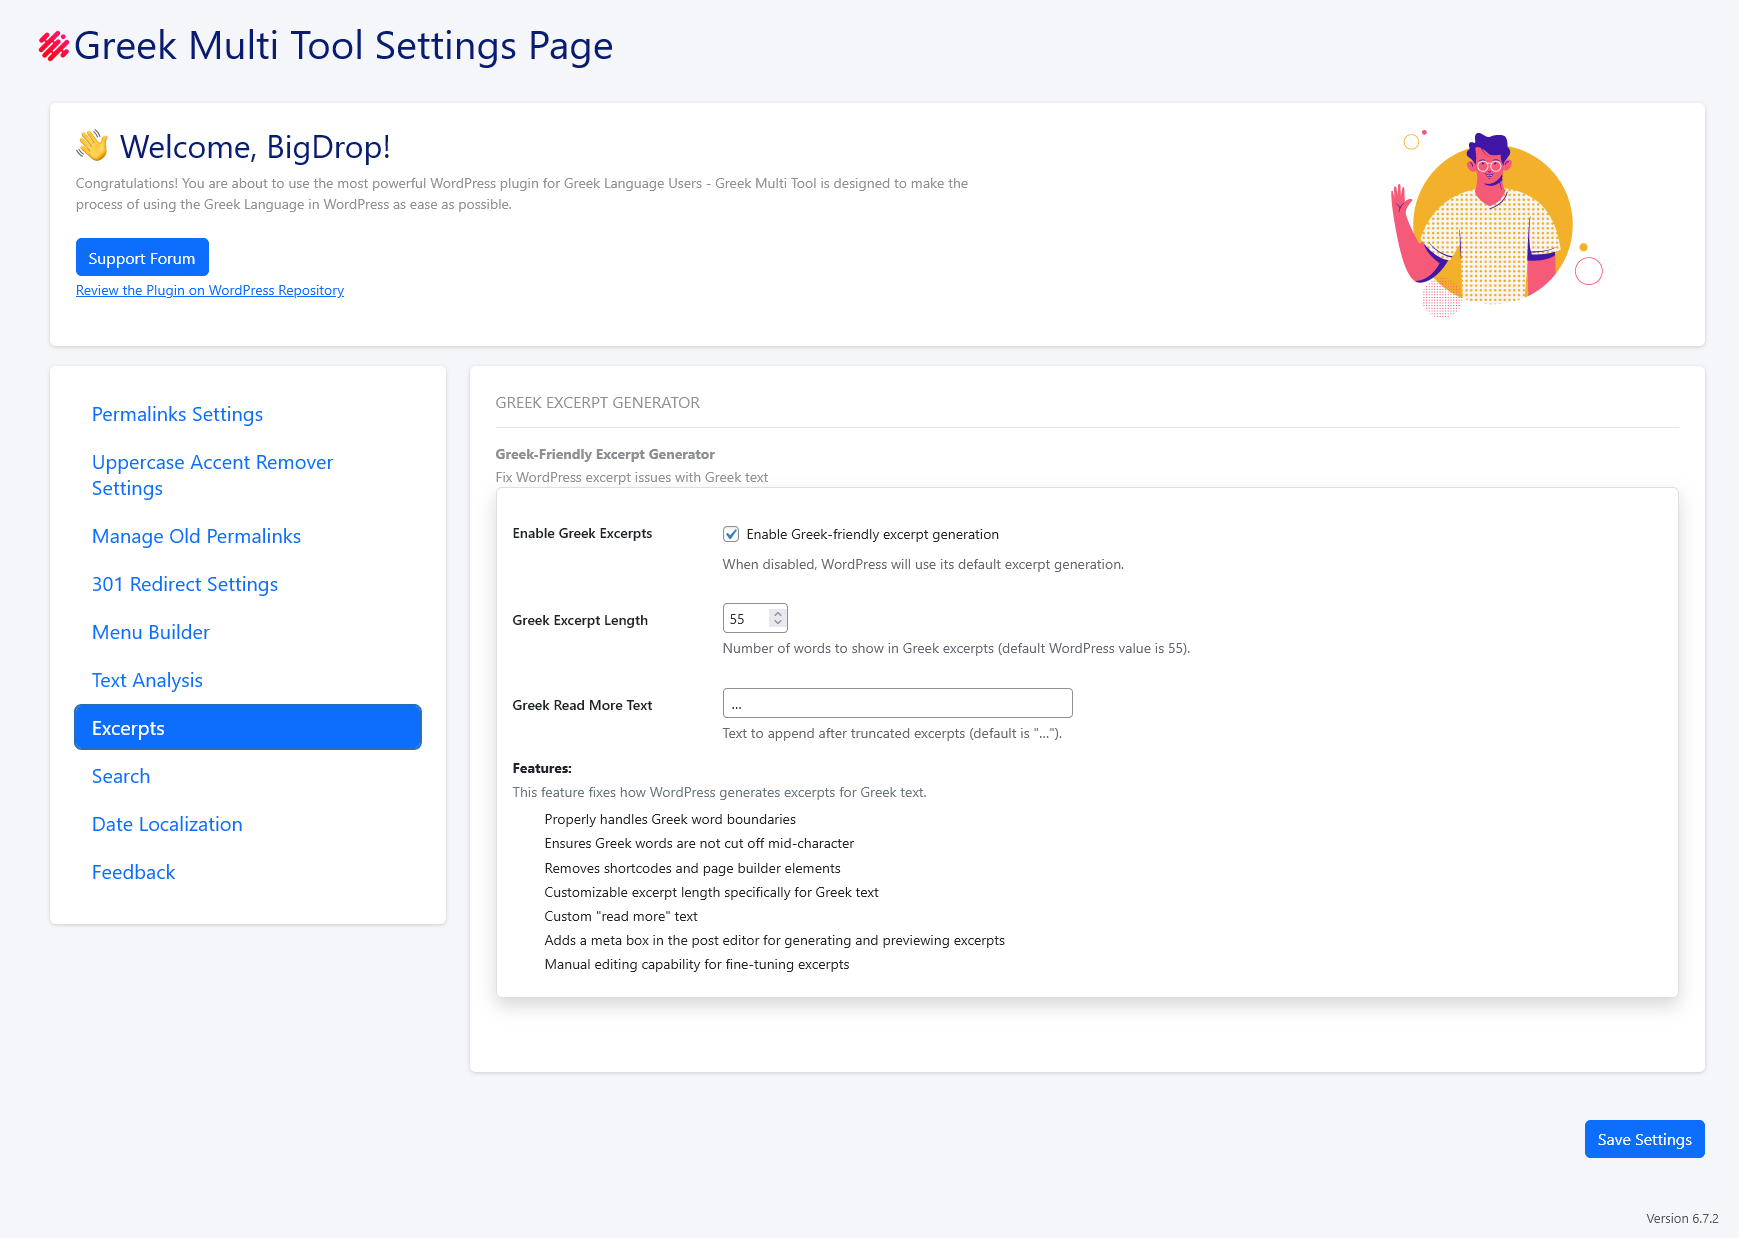1739x1238 pixels.
Task: Open the Permalinks Settings section
Action: coord(177,414)
